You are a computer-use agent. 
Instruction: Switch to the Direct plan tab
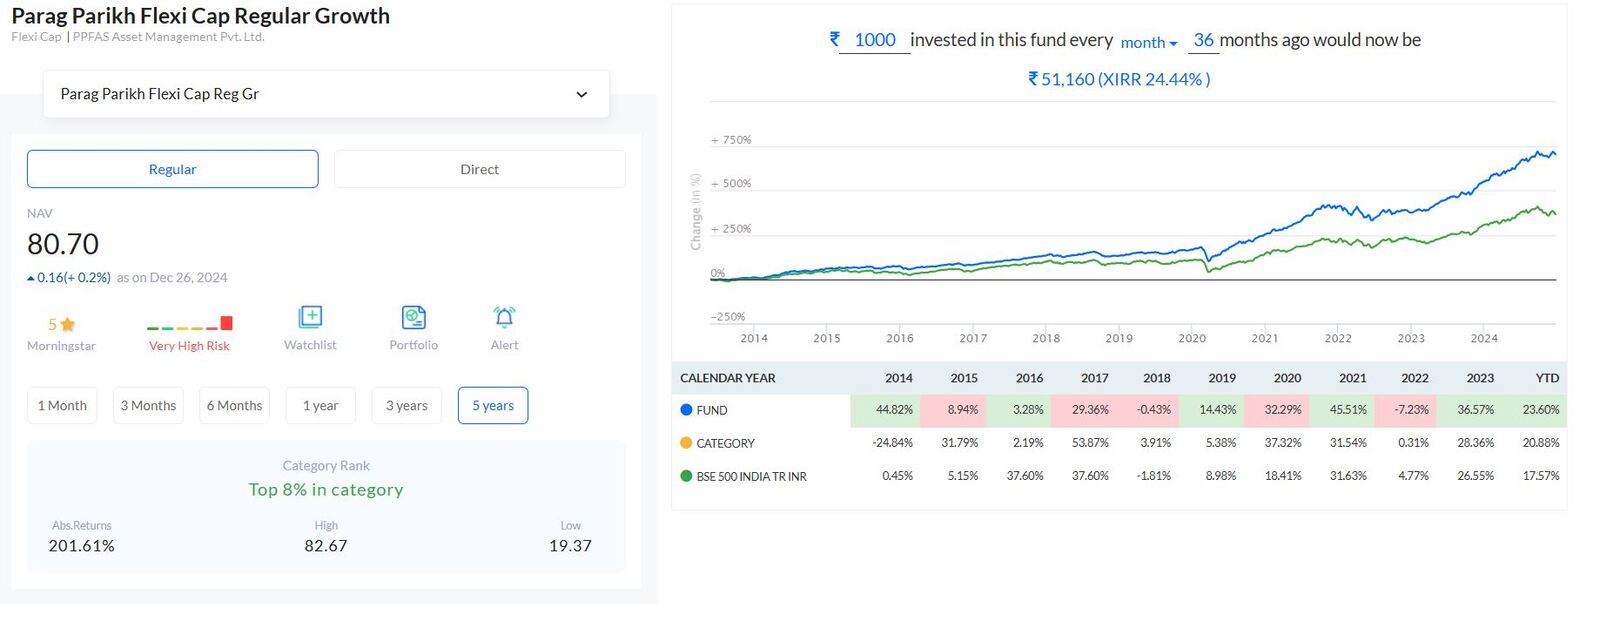[479, 169]
